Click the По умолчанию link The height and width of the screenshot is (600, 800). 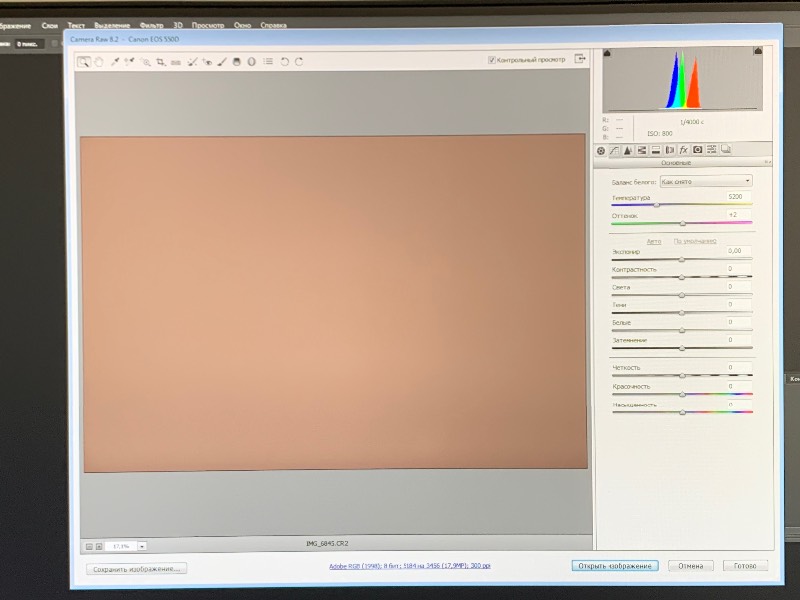tap(695, 241)
